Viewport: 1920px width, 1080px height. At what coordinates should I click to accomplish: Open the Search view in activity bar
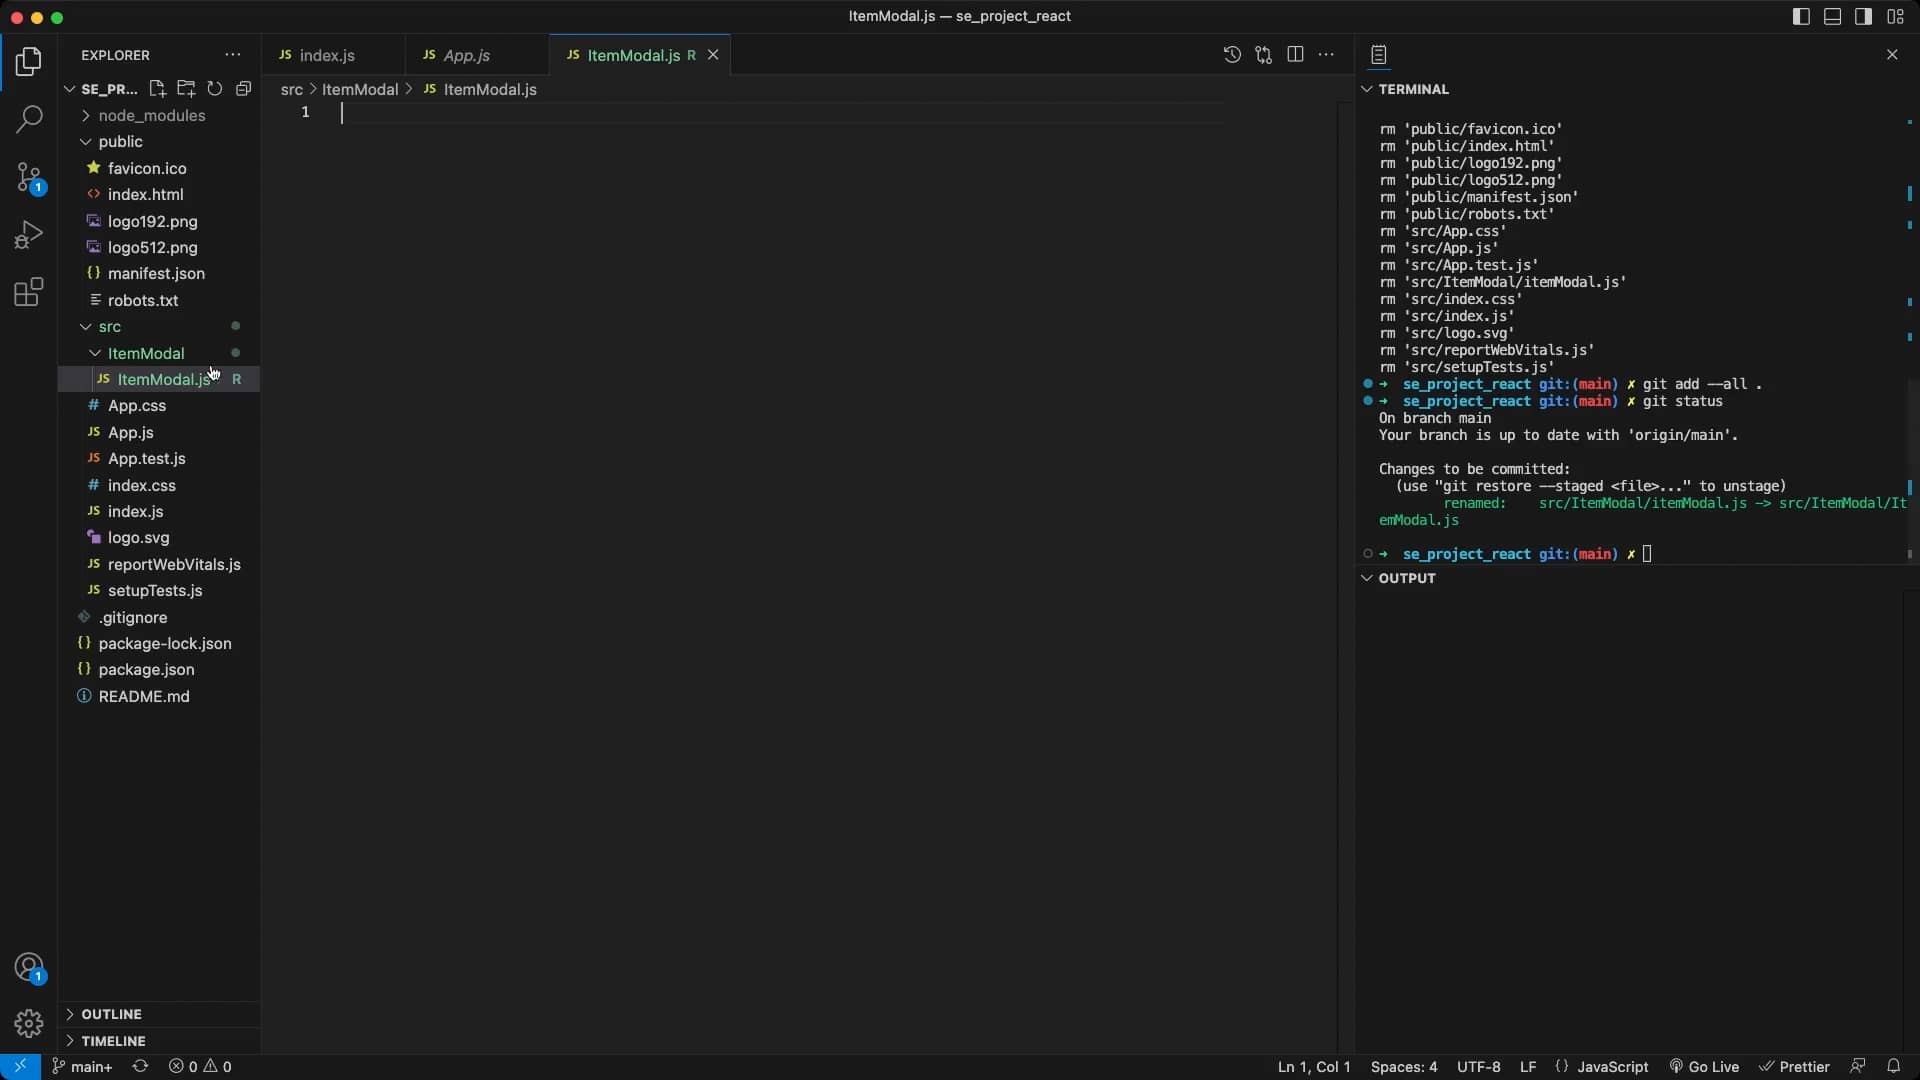(29, 120)
